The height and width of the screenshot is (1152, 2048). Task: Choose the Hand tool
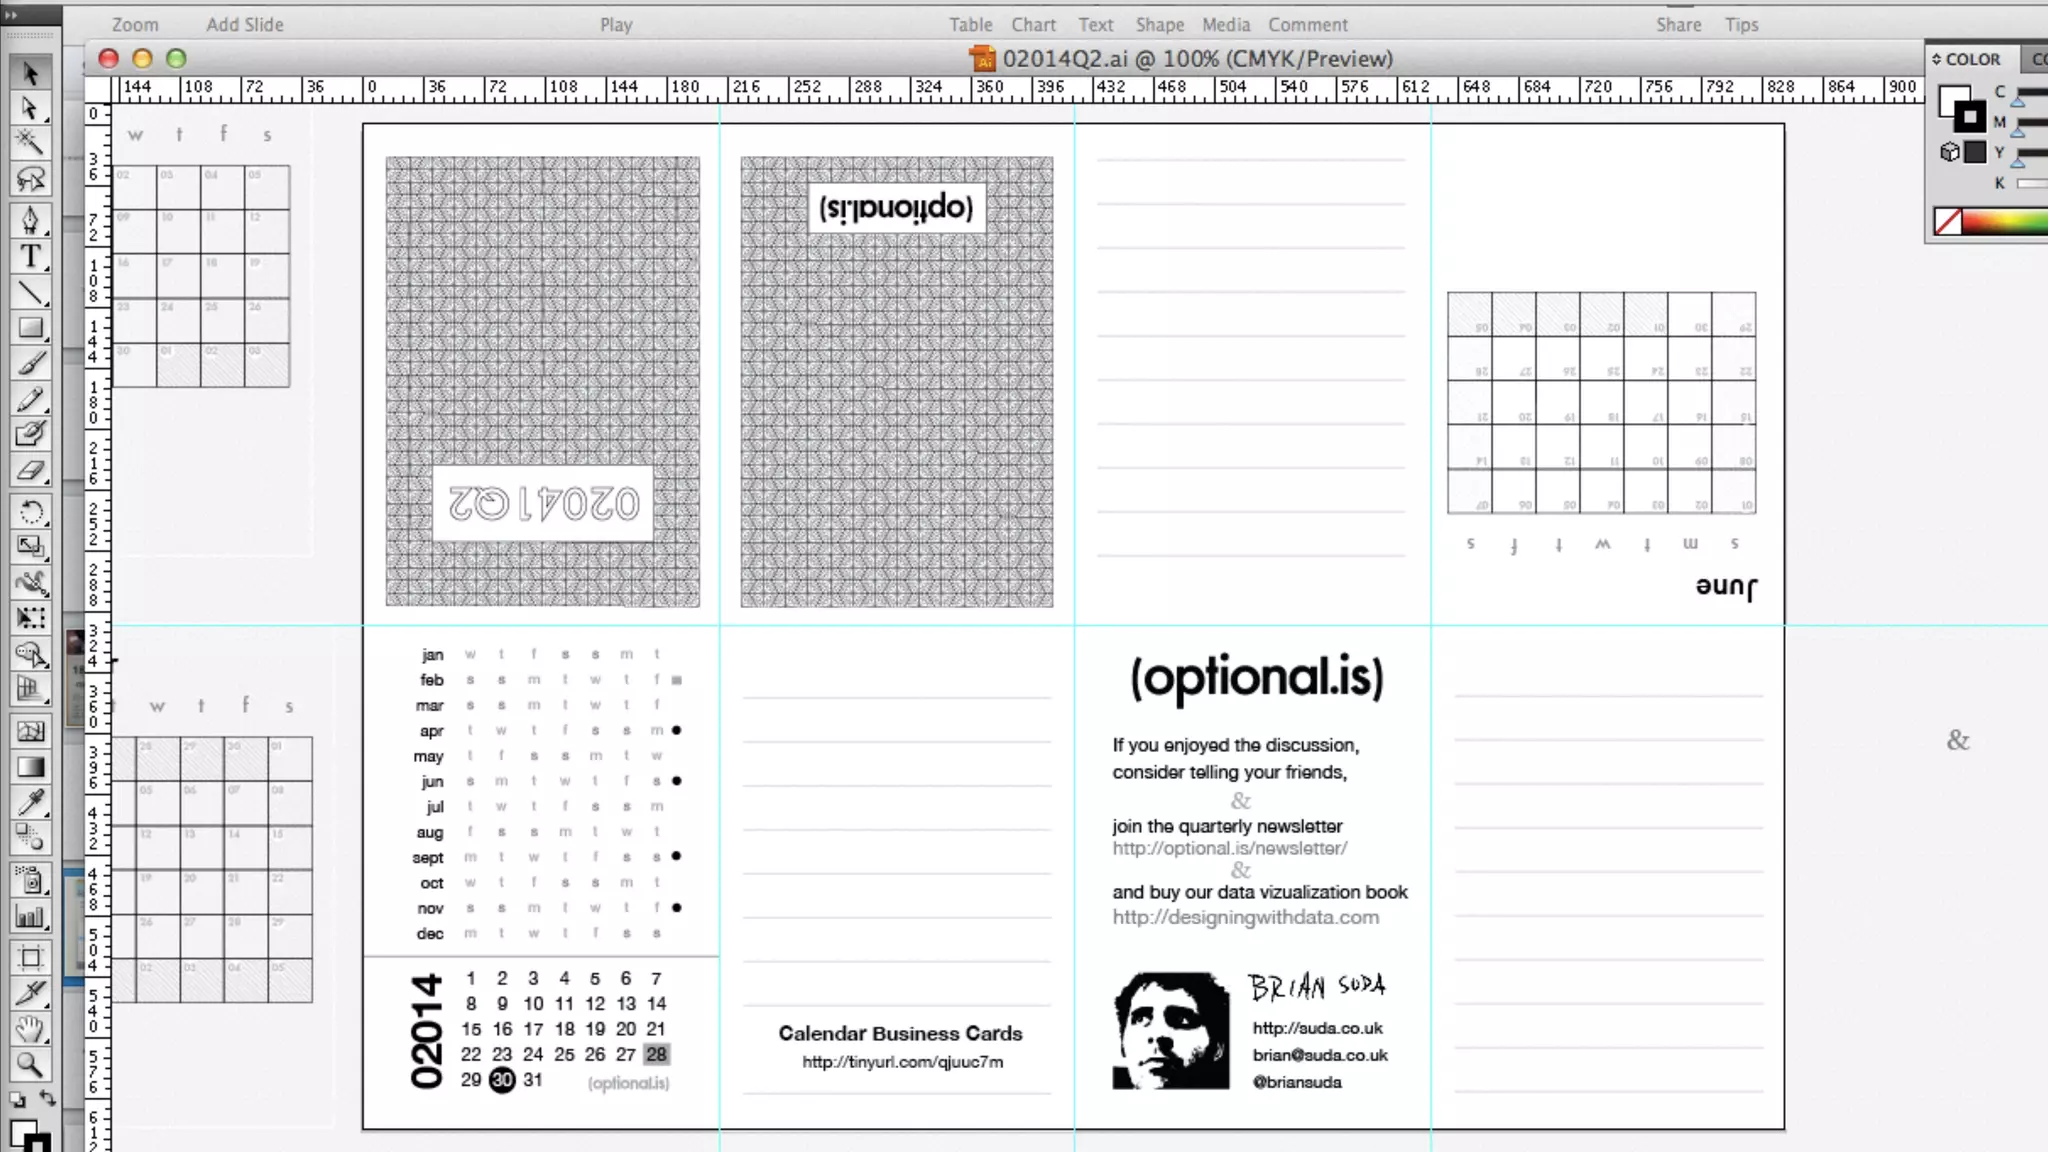[x=30, y=1028]
